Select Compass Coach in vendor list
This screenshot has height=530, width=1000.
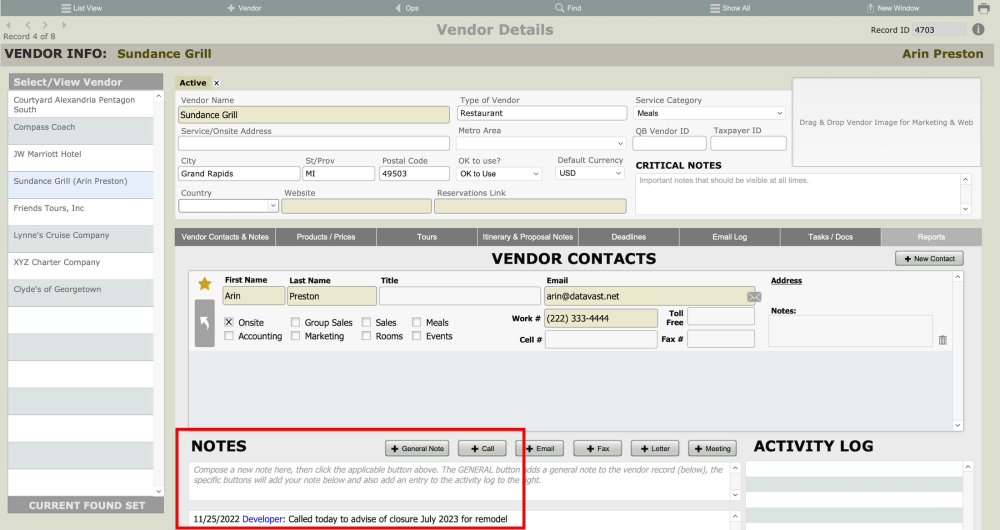point(81,131)
